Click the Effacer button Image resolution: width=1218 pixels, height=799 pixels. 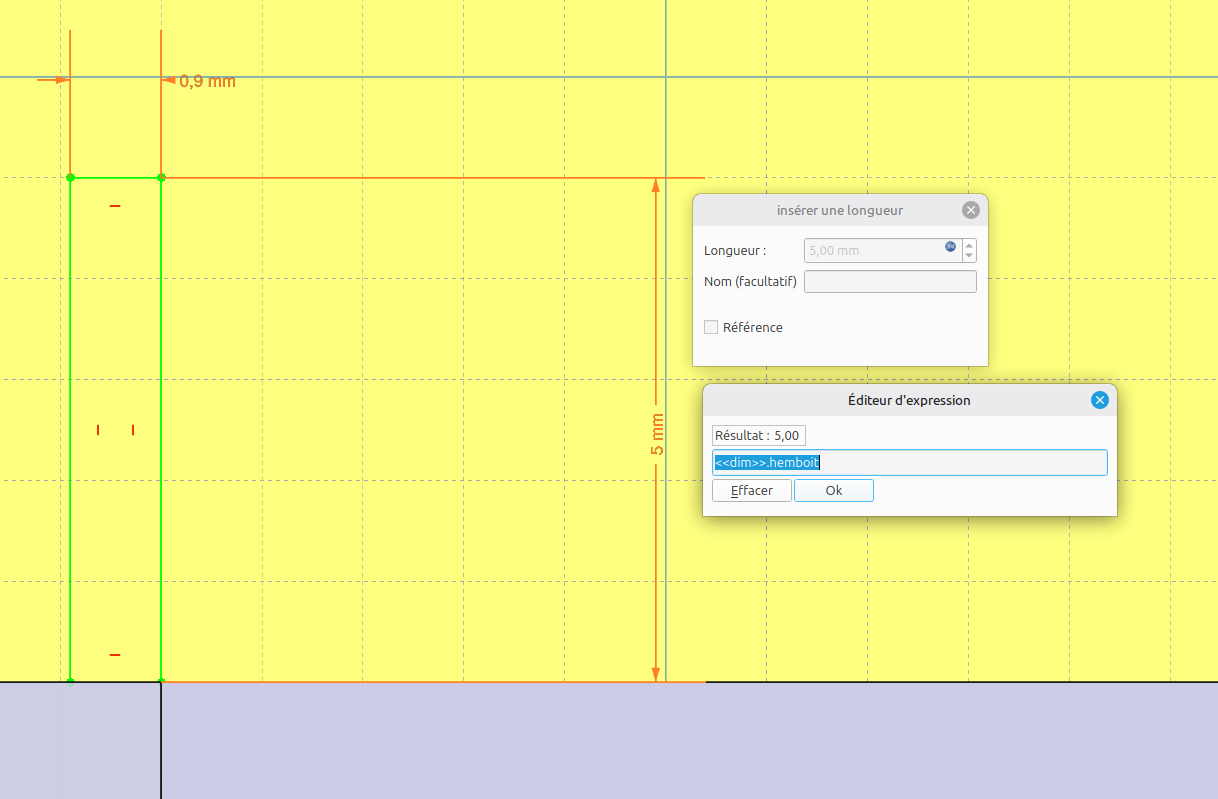pyautogui.click(x=751, y=491)
